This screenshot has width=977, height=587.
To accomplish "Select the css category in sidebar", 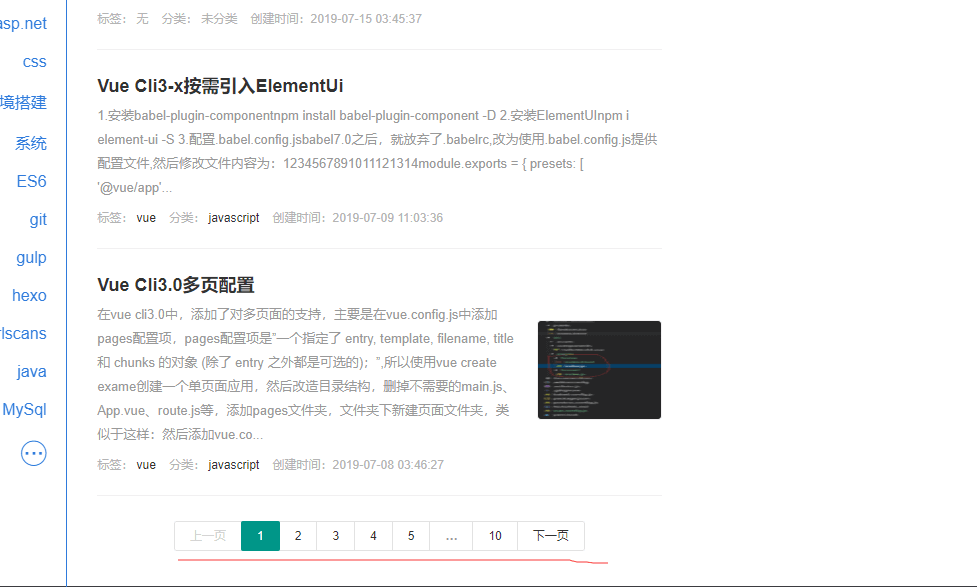I will pos(35,62).
